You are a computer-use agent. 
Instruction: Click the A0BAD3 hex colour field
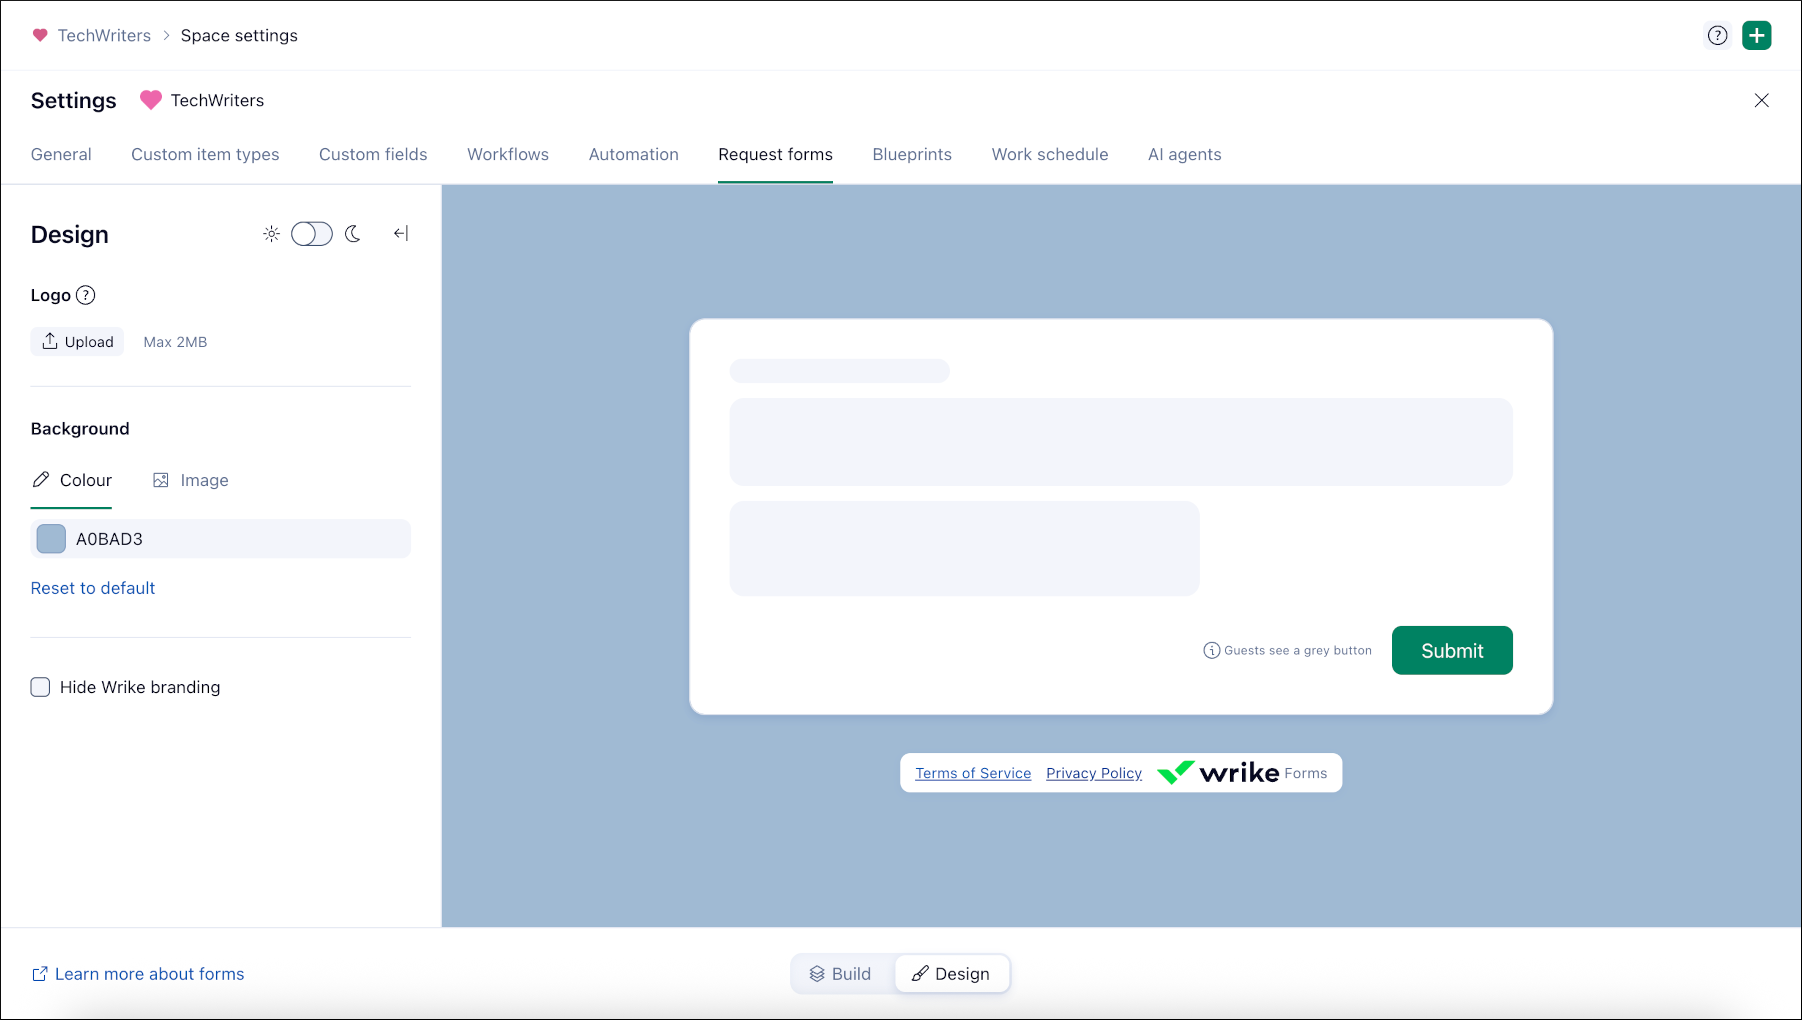point(221,539)
